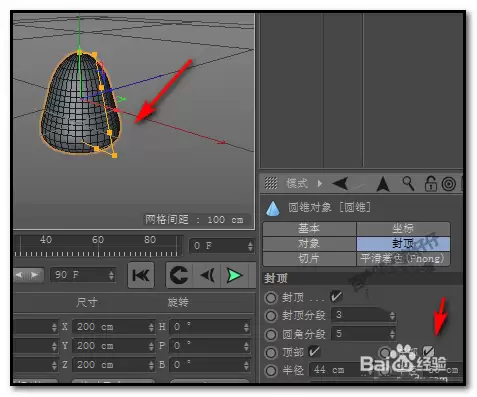Click the blue cone object icon
Image resolution: width=477 pixels, height=397 pixels.
(273, 209)
